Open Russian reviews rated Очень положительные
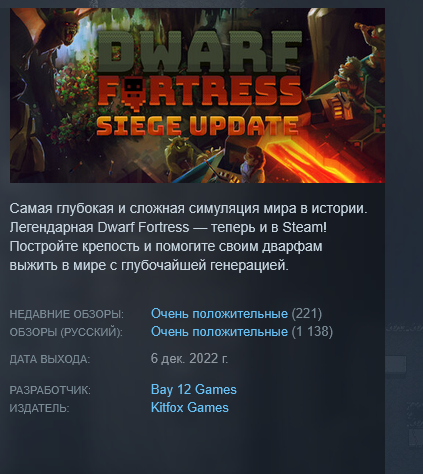Image resolution: width=423 pixels, height=474 pixels. click(219, 332)
